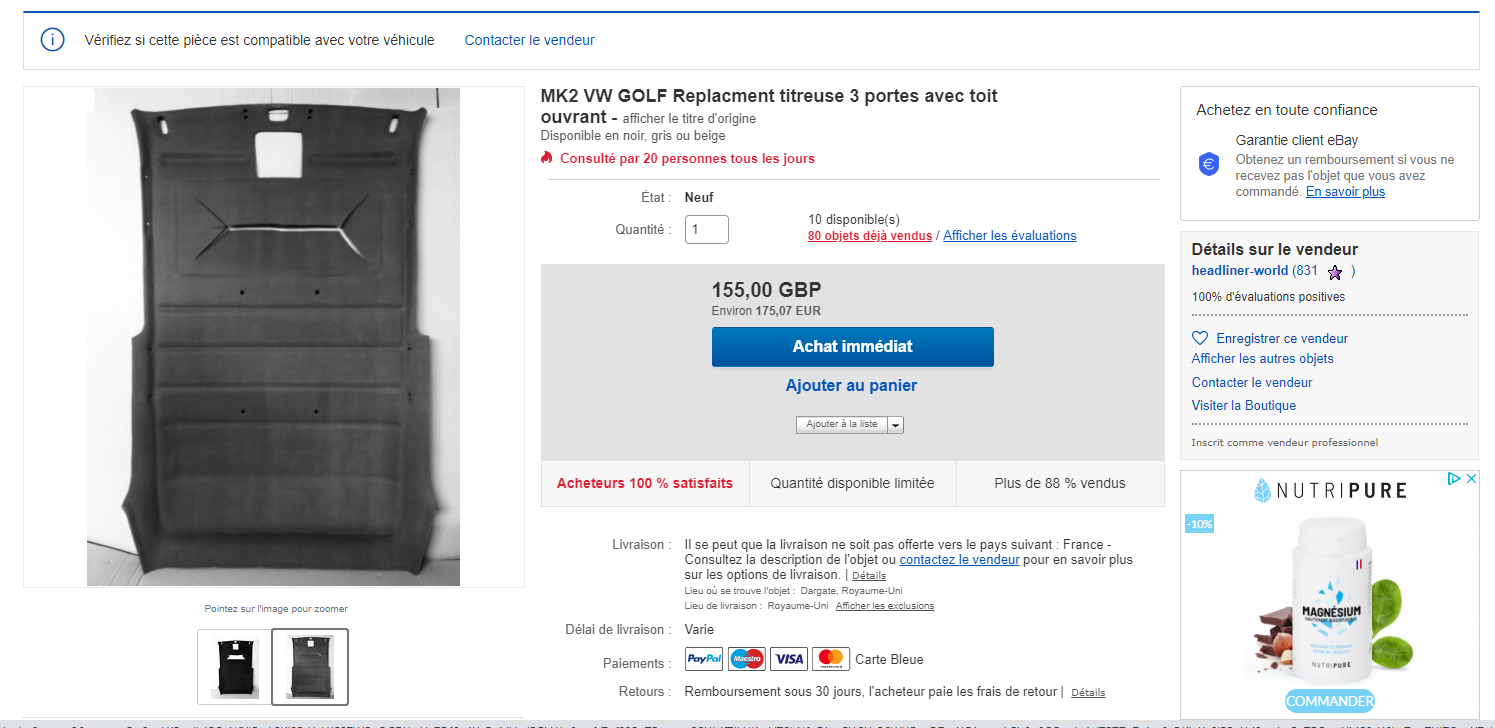Click 'Visiter la Boutique' link
The image size is (1495, 728).
(1244, 406)
